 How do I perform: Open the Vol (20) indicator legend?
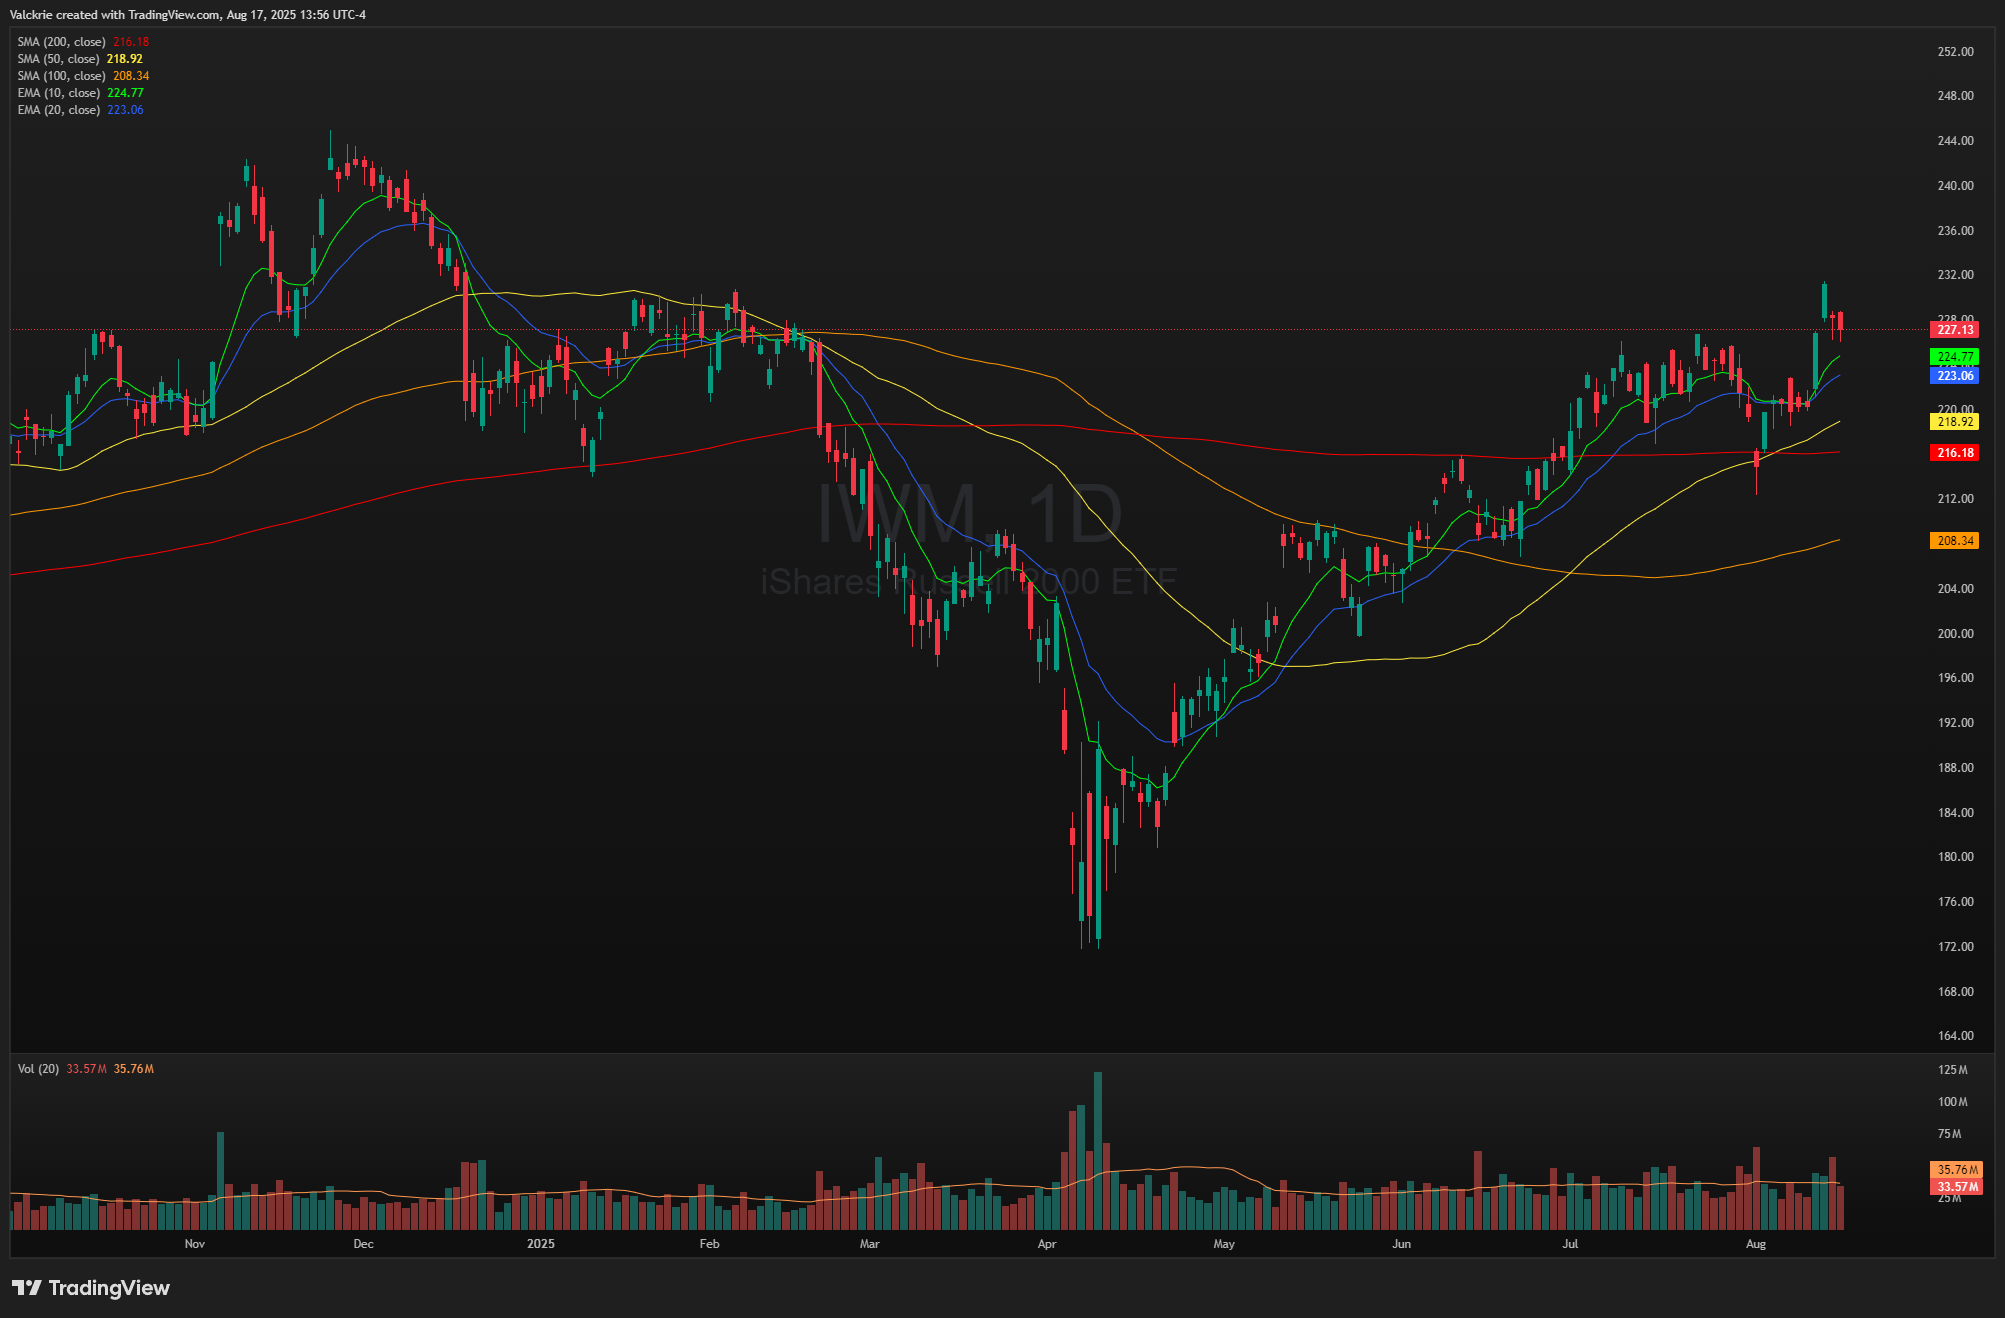(38, 1069)
